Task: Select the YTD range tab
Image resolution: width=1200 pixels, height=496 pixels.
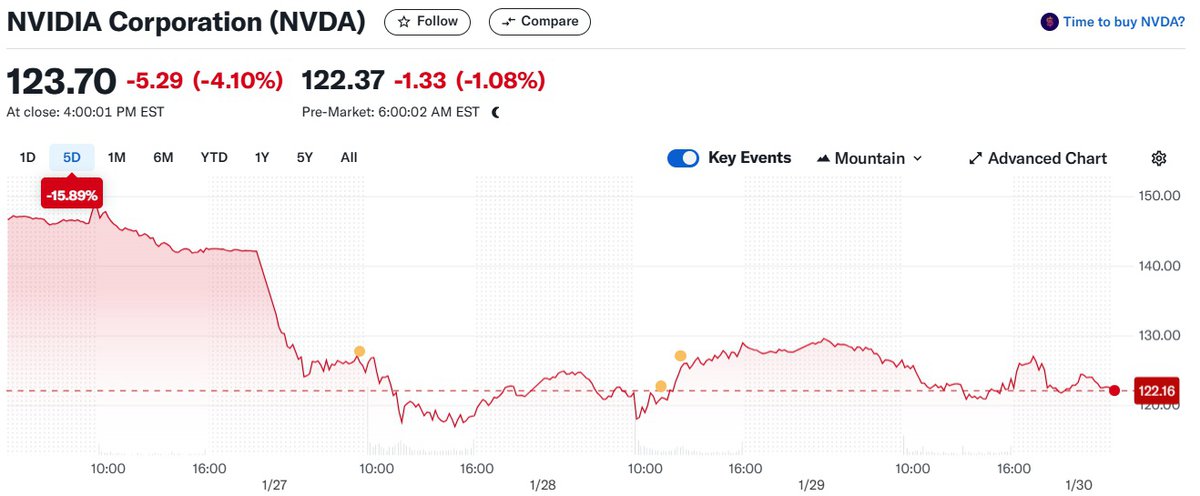Action: (x=214, y=157)
